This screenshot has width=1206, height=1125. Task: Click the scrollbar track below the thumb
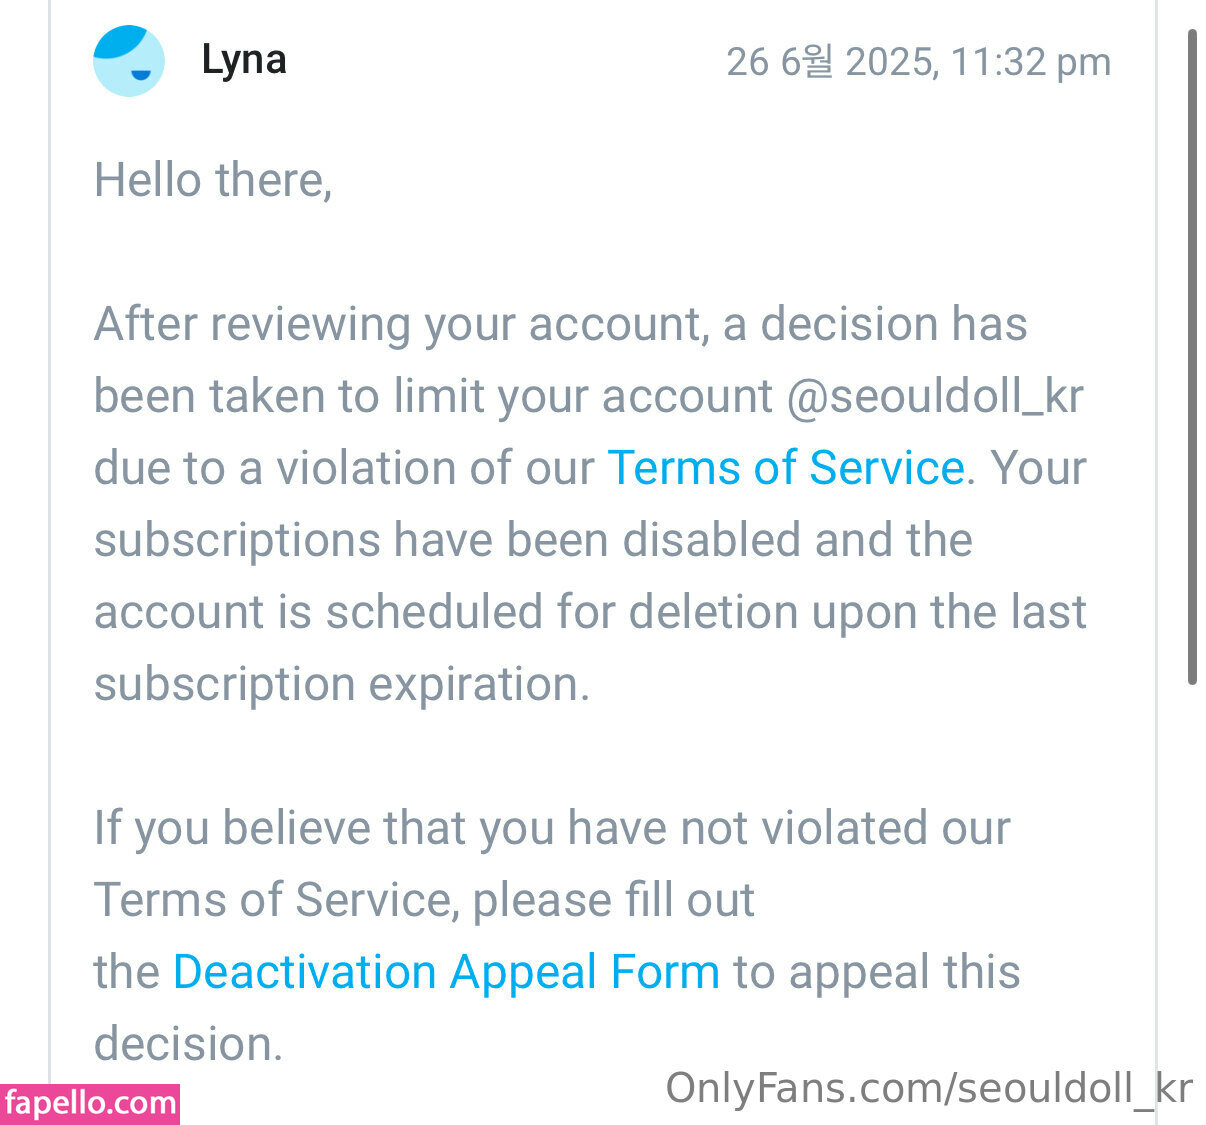point(1192,880)
